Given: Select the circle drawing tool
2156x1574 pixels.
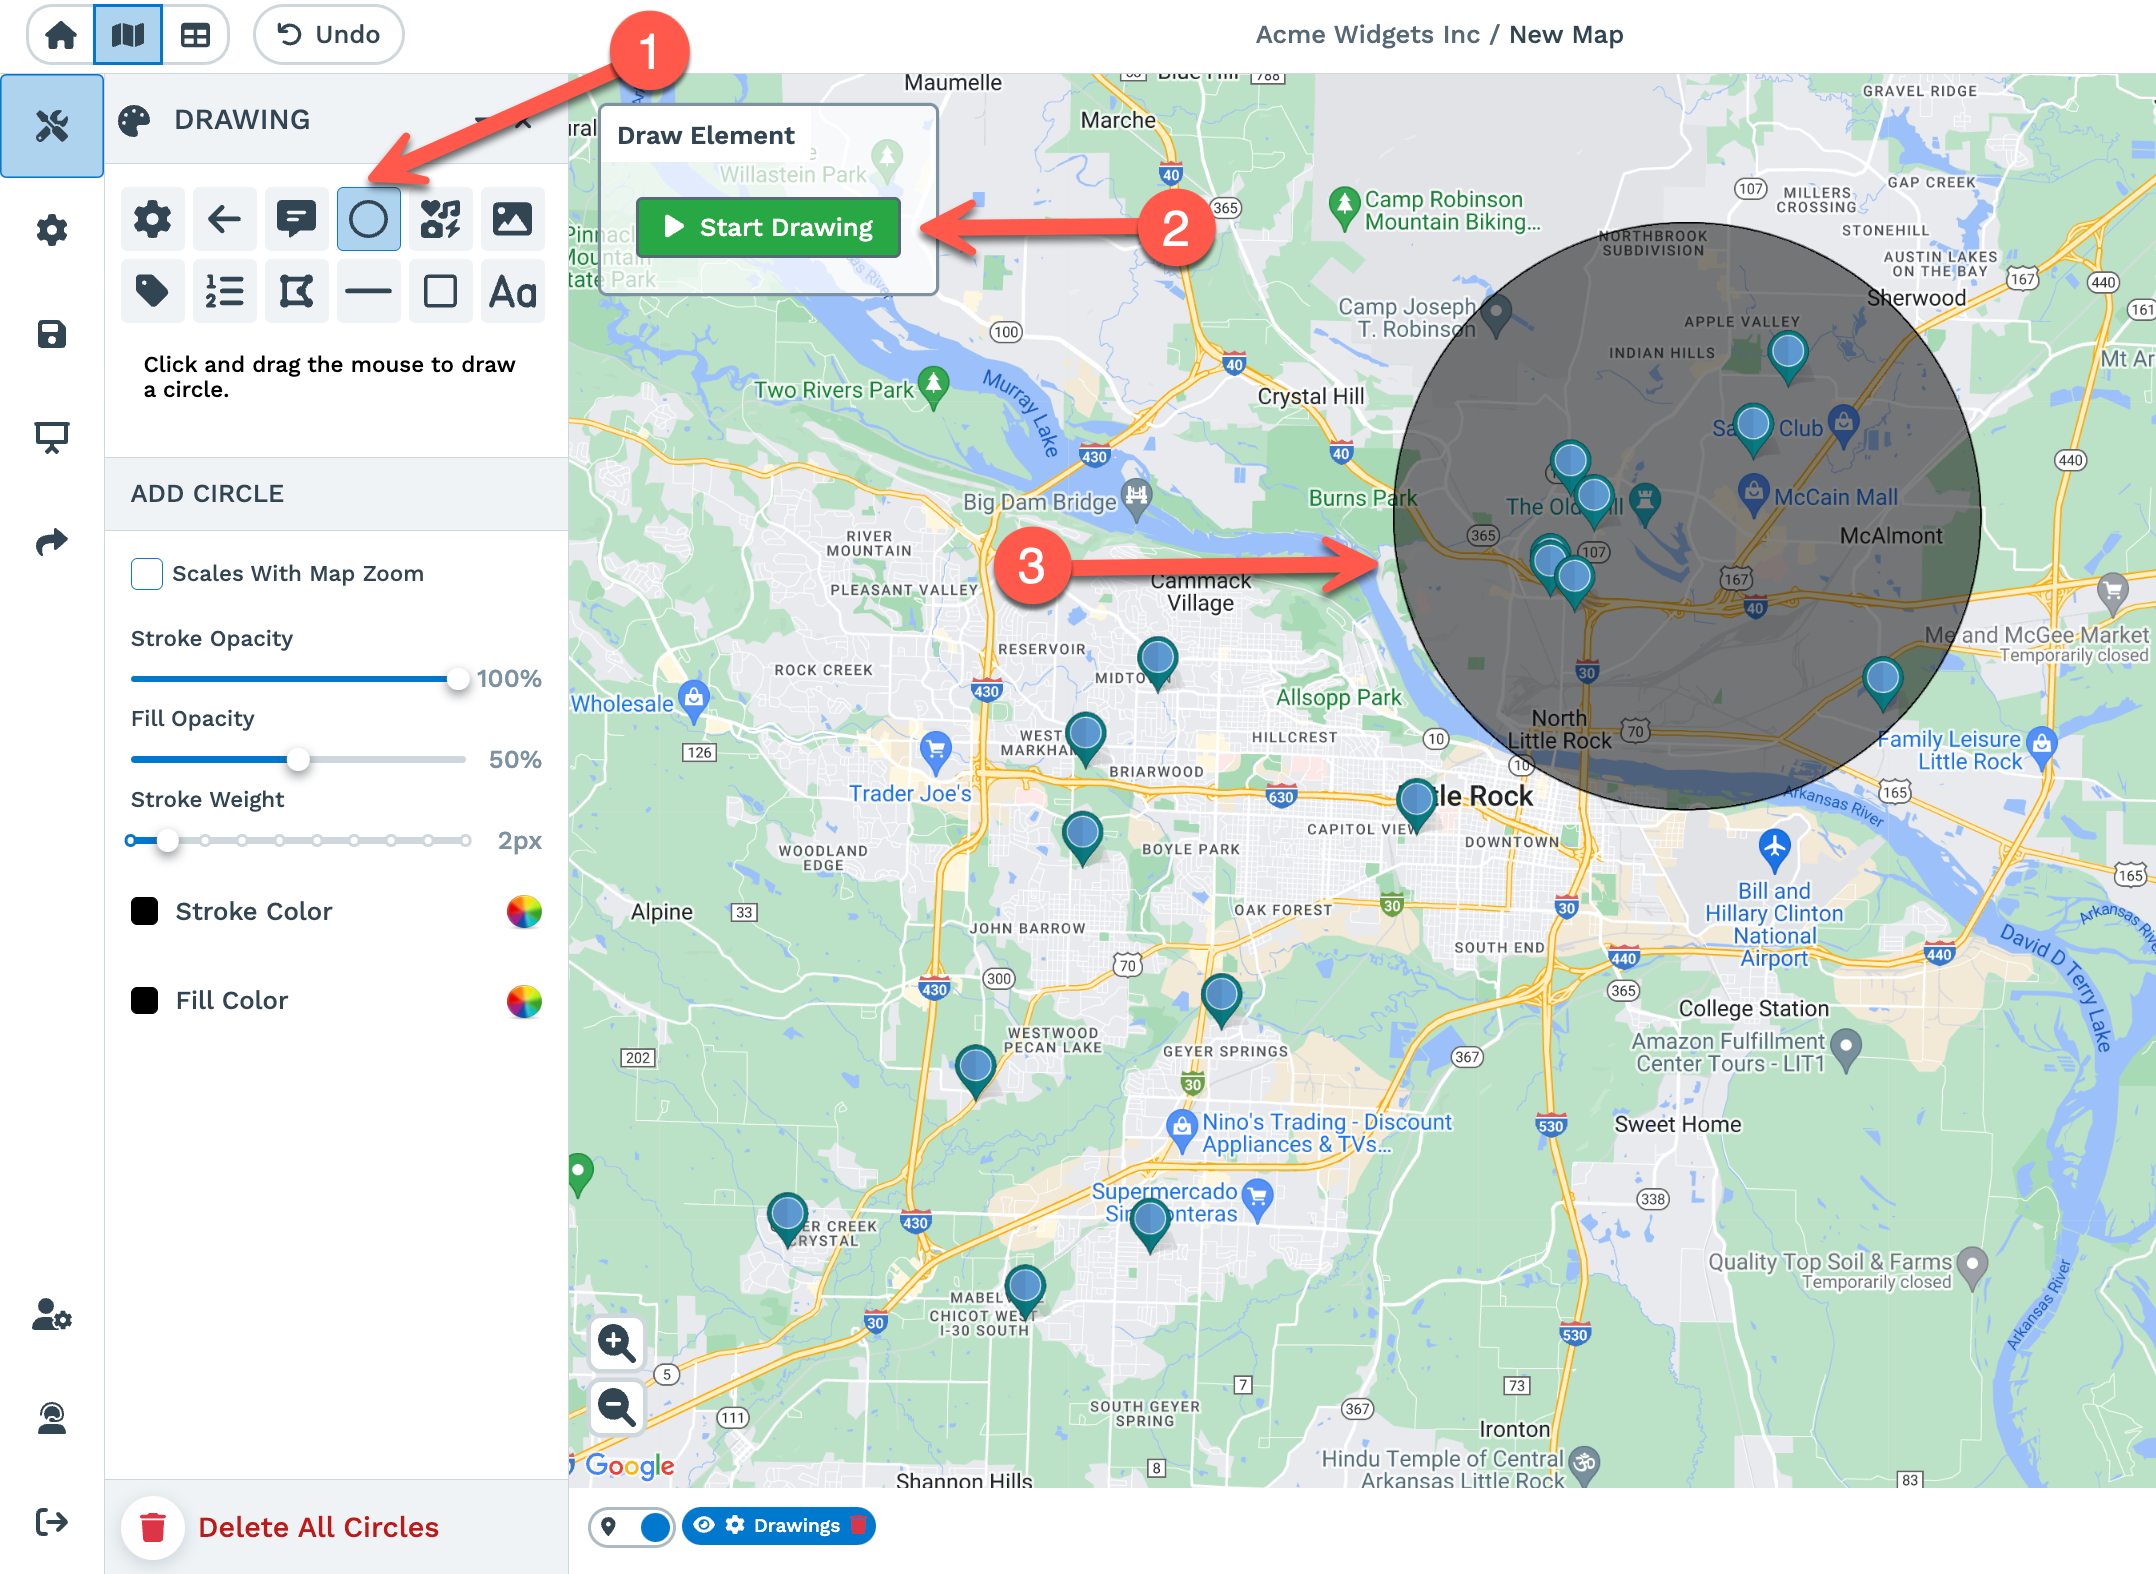Looking at the screenshot, I should click(x=368, y=219).
